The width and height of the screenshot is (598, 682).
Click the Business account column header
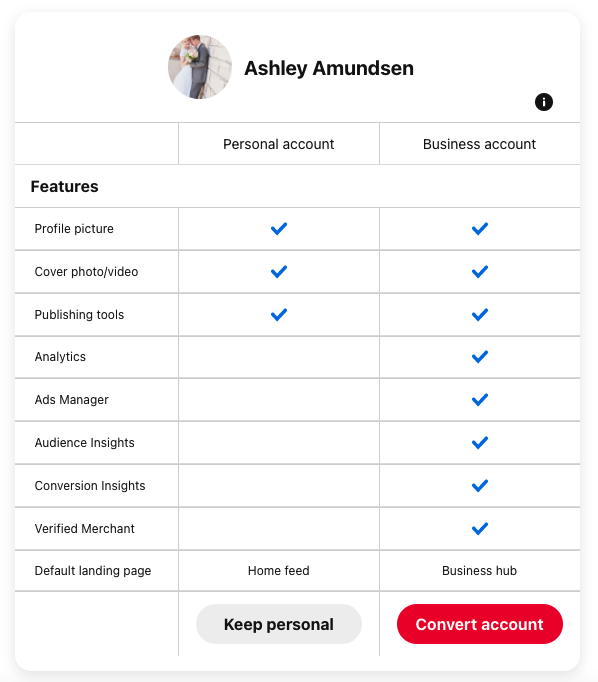(479, 144)
